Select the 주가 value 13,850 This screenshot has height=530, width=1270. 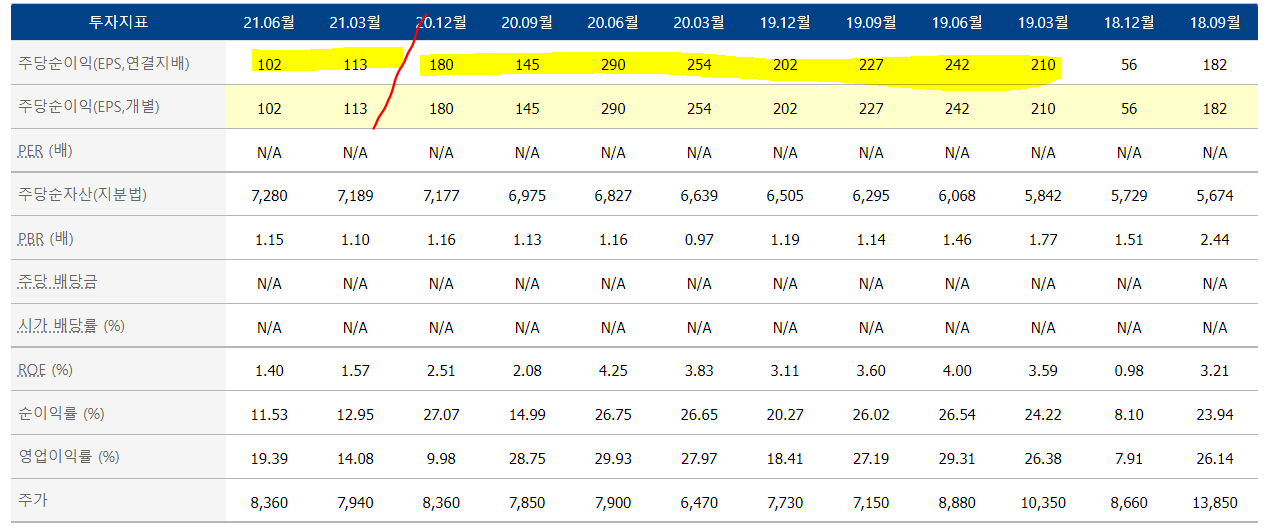tap(1215, 502)
